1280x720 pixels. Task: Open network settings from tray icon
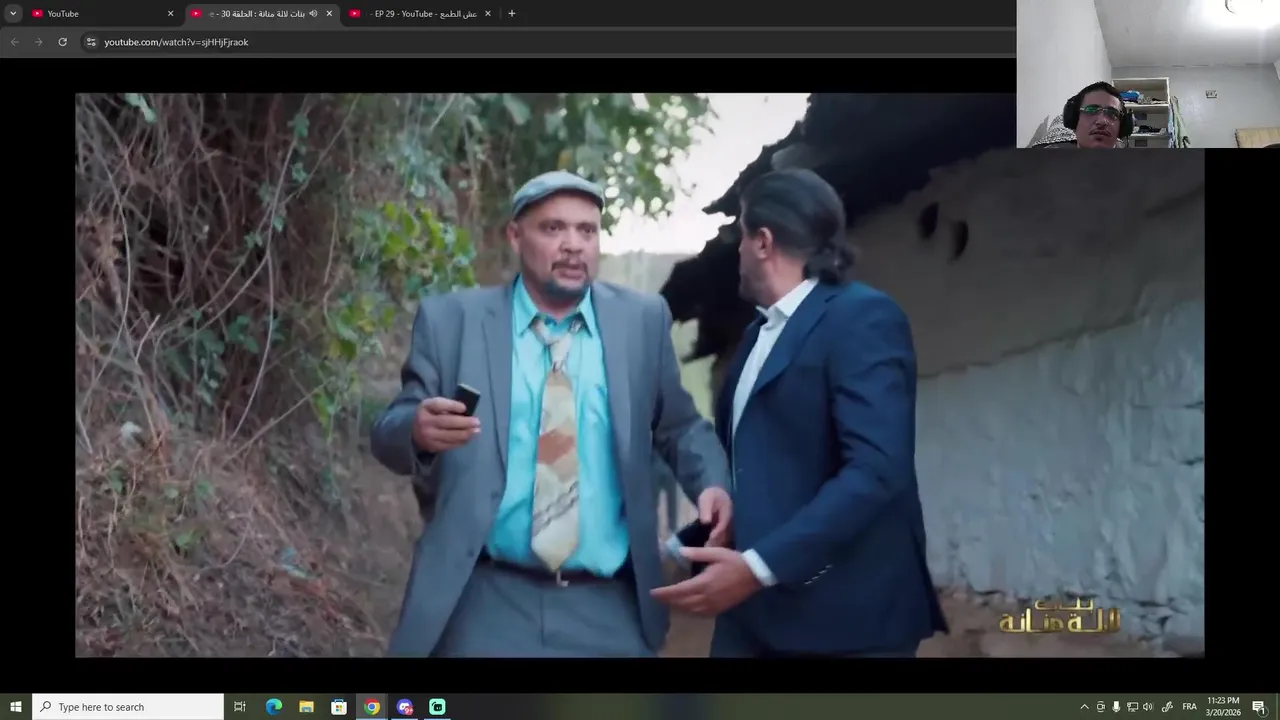(x=1132, y=707)
